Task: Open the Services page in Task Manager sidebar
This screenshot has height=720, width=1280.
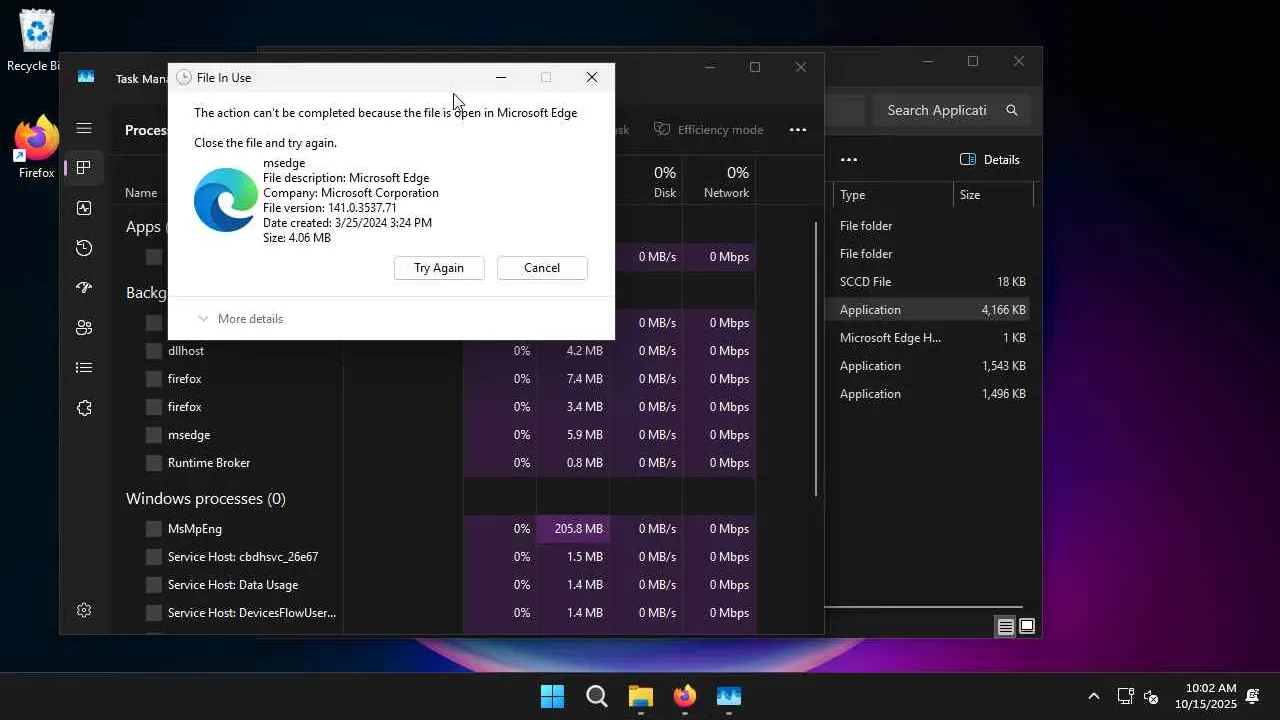Action: [x=84, y=408]
